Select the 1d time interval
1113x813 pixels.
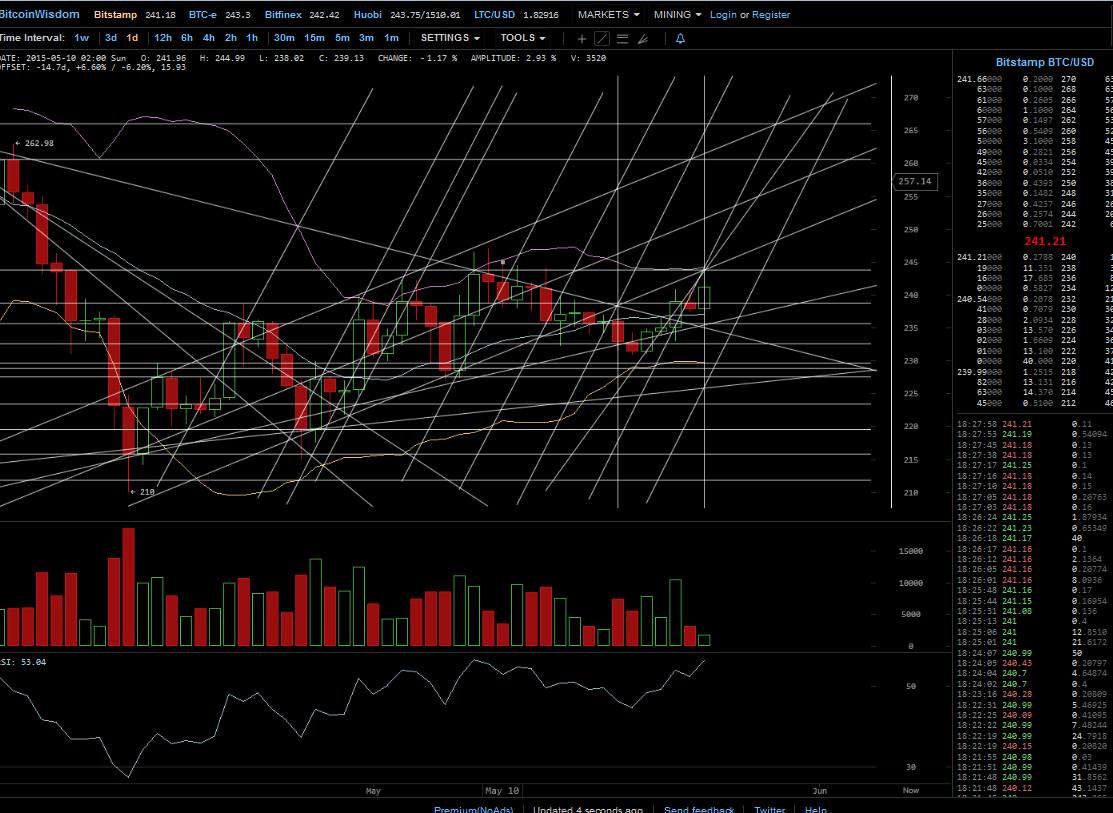coord(132,38)
